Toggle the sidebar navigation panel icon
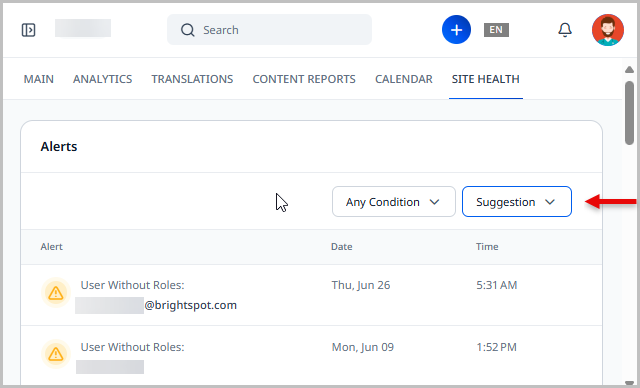 29,30
